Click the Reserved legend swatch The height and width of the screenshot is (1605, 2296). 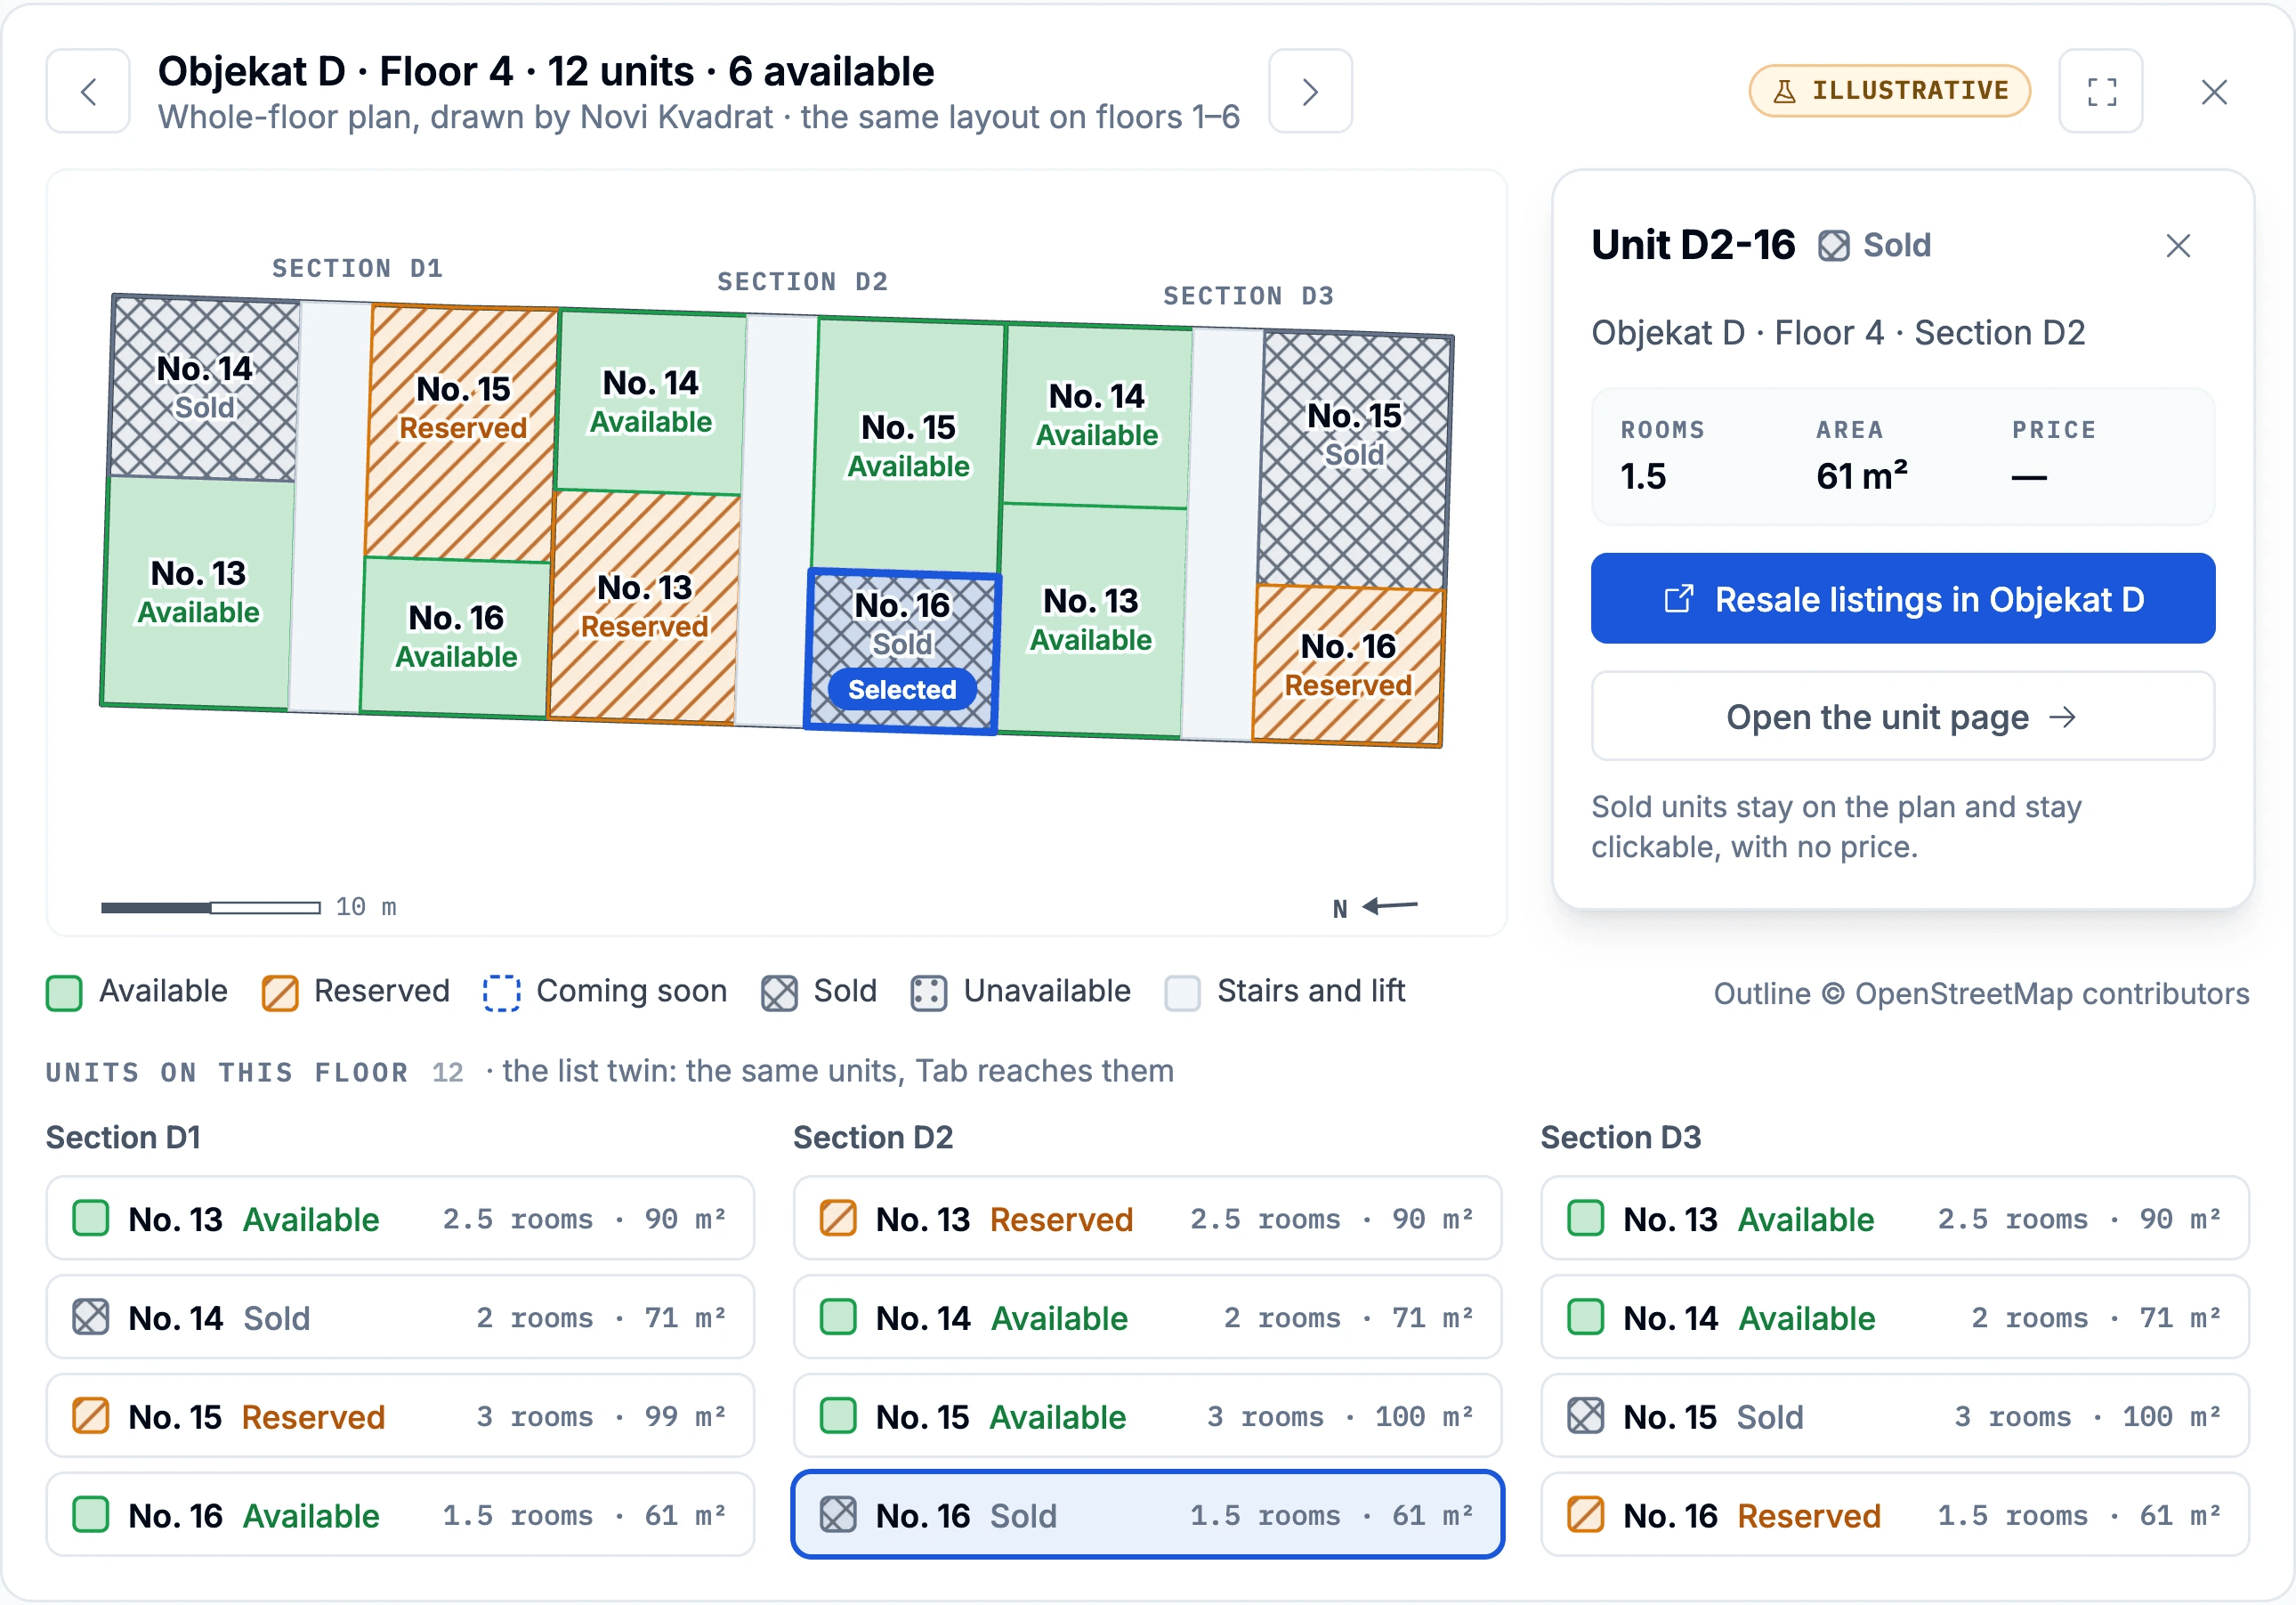(280, 993)
